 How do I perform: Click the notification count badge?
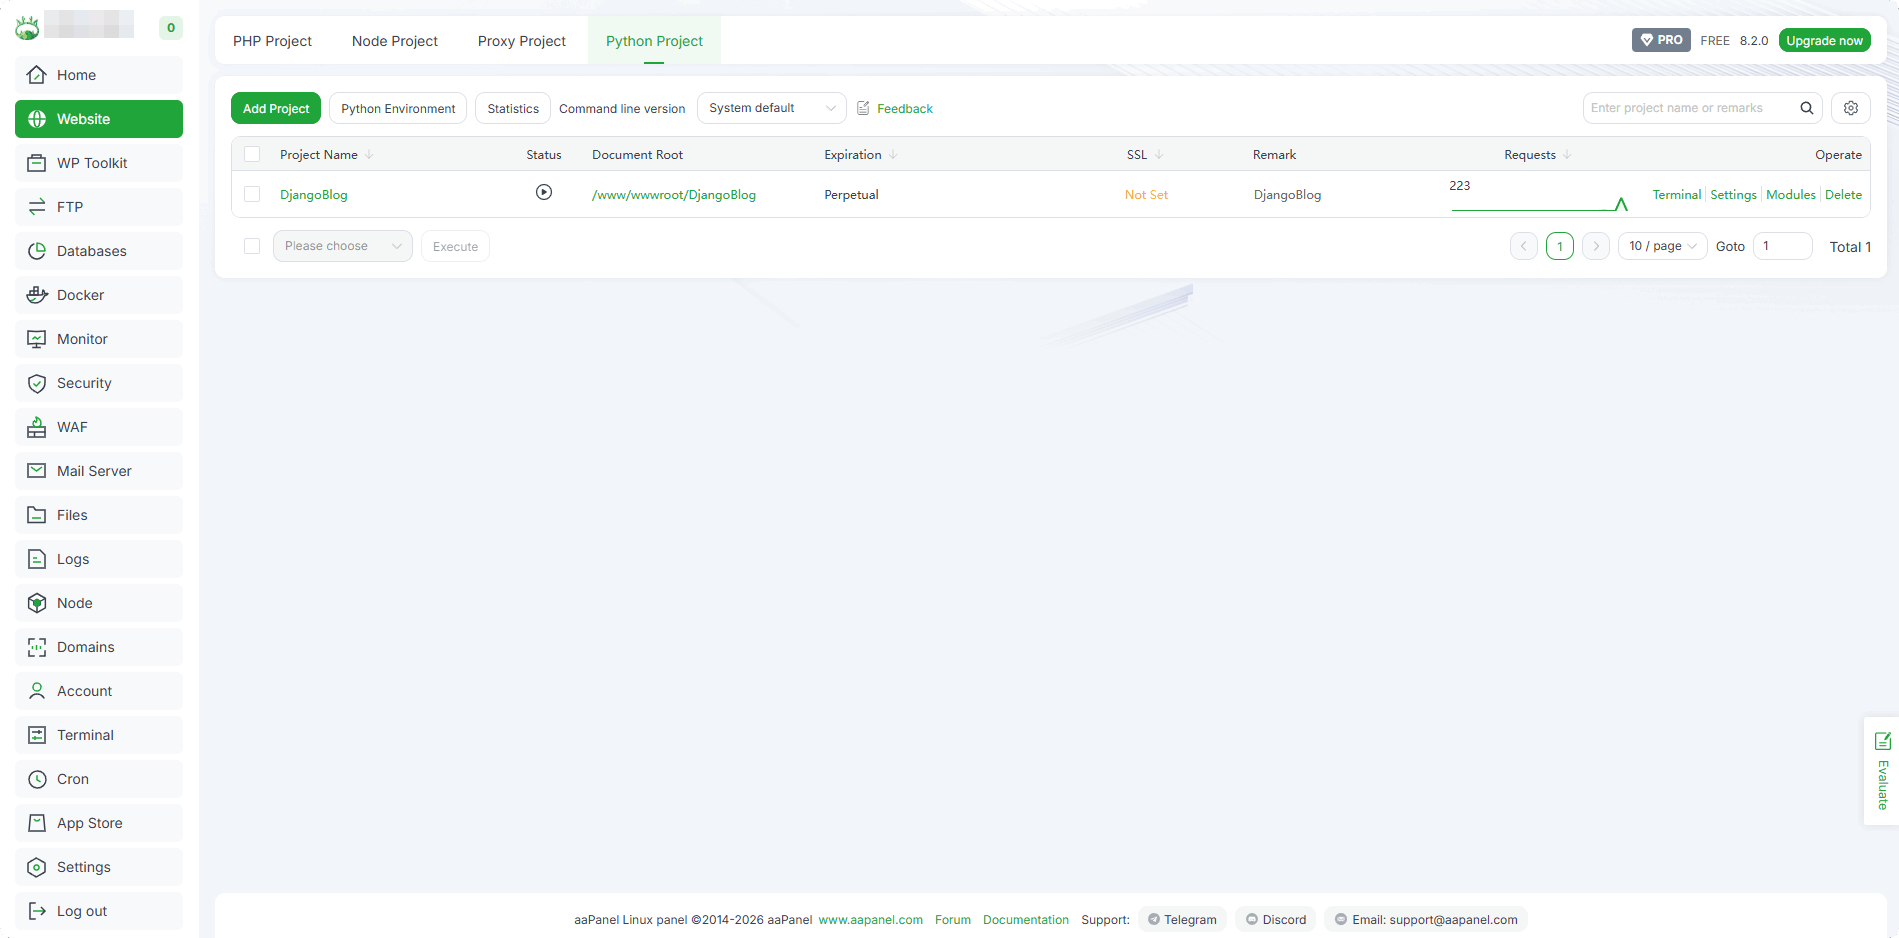click(171, 28)
